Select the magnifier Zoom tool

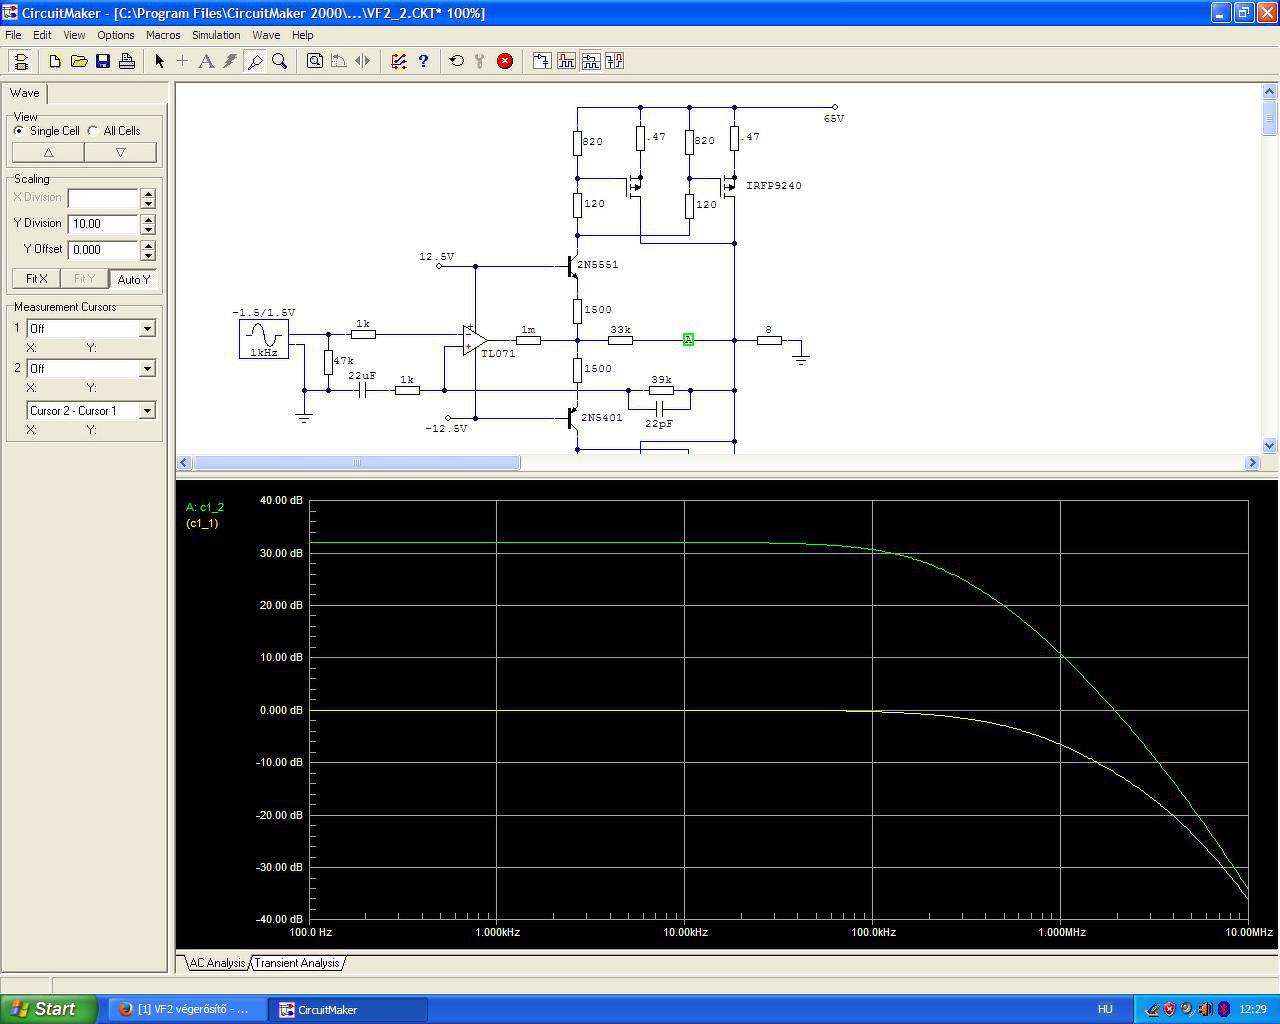coord(280,61)
